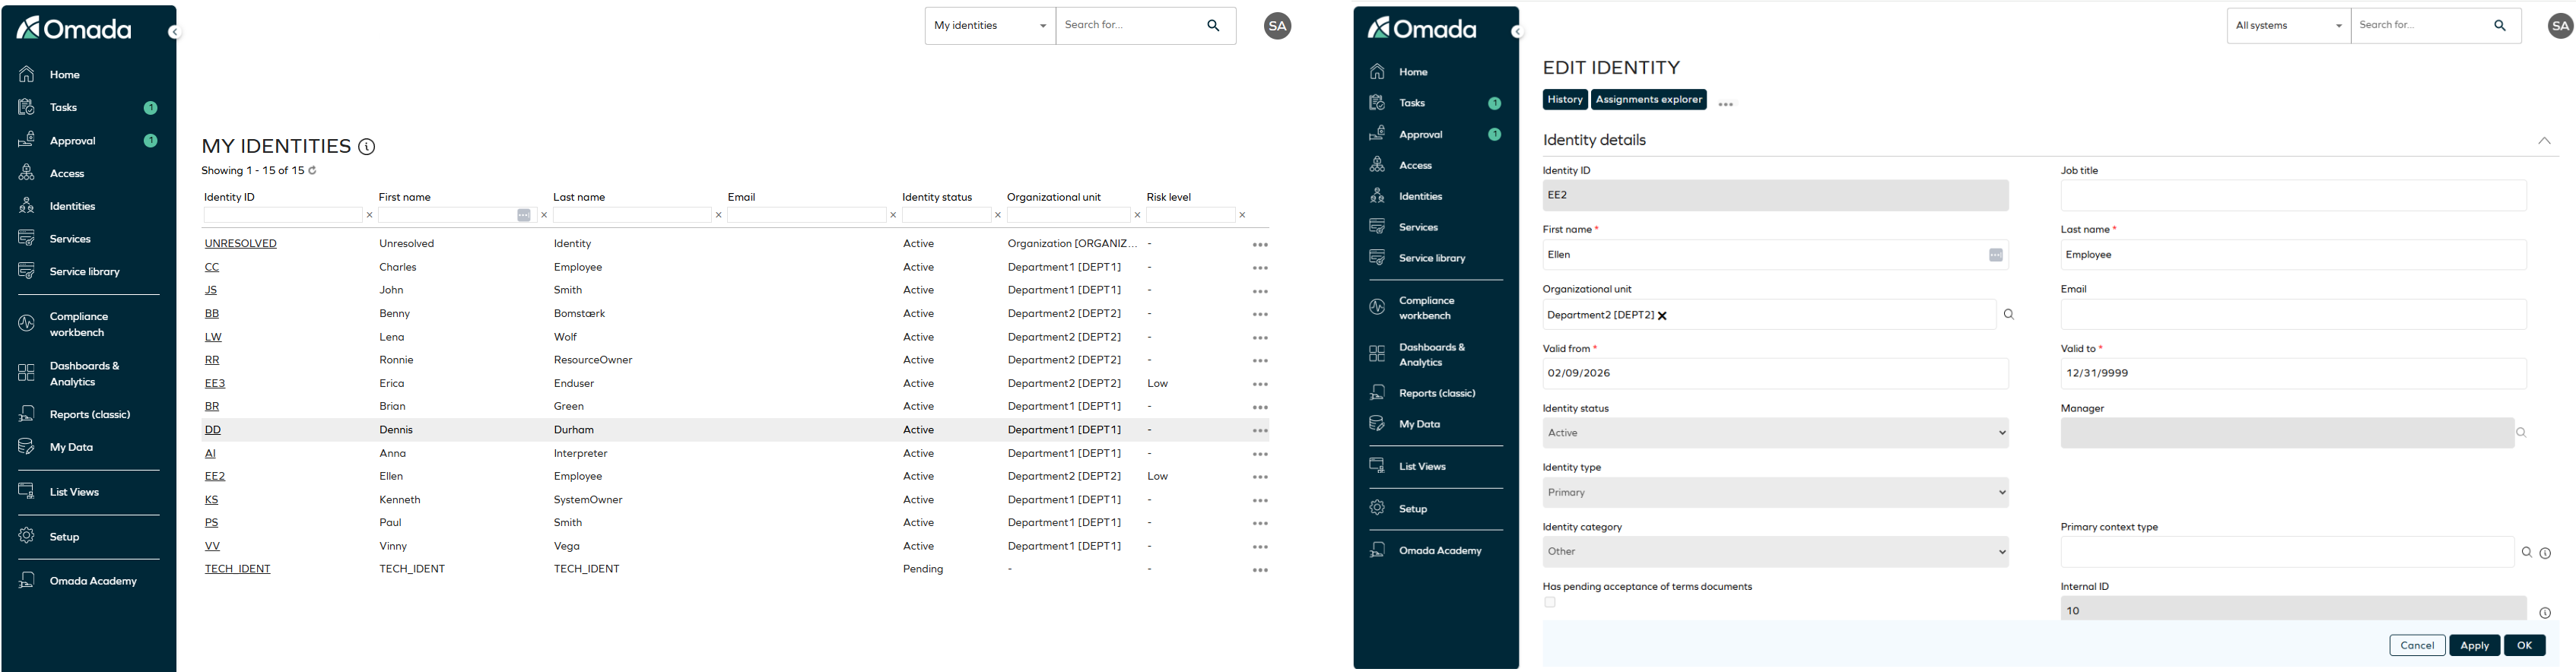Image resolution: width=2576 pixels, height=672 pixels.
Task: Open Access in left window sidebar
Action: tap(67, 174)
